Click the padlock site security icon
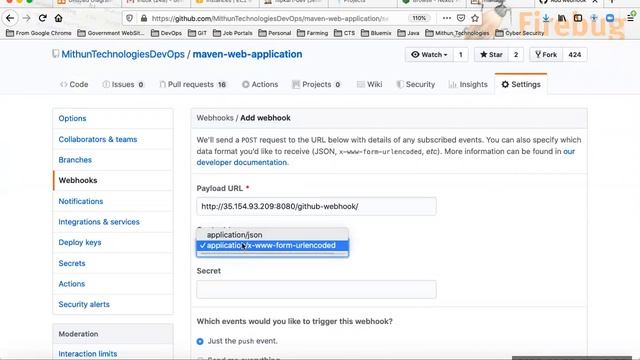640x360 pixels. [x=144, y=18]
